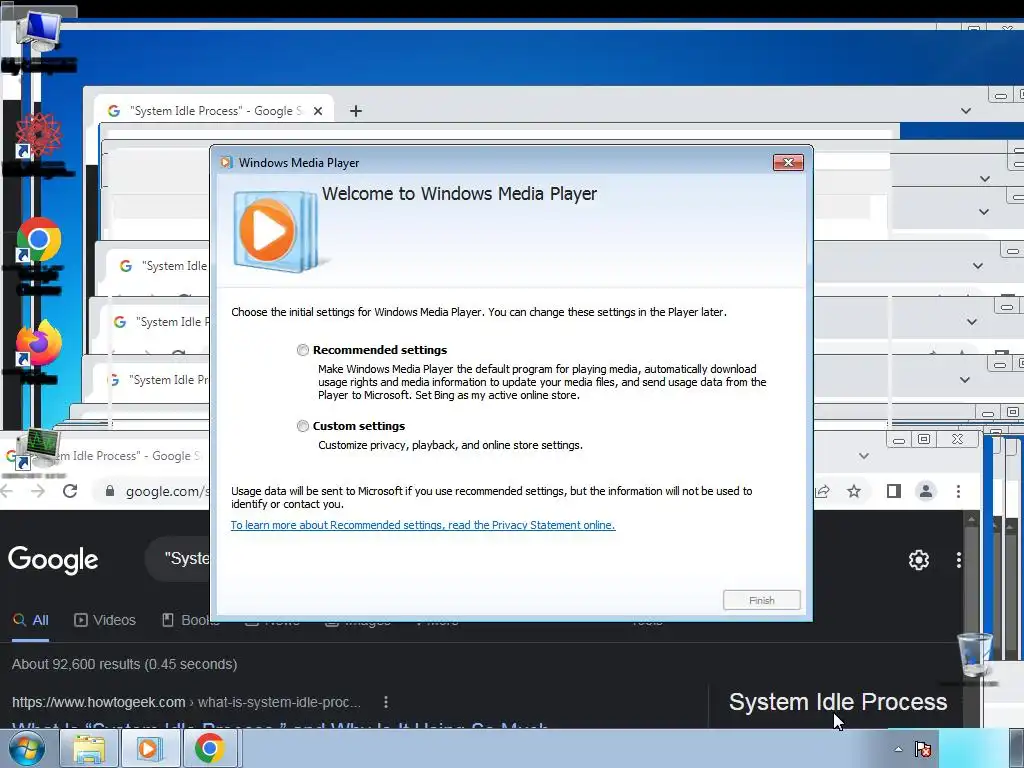Viewport: 1024px width, 768px height.
Task: Open the howtogeek.com result URL
Action: [x=186, y=702]
